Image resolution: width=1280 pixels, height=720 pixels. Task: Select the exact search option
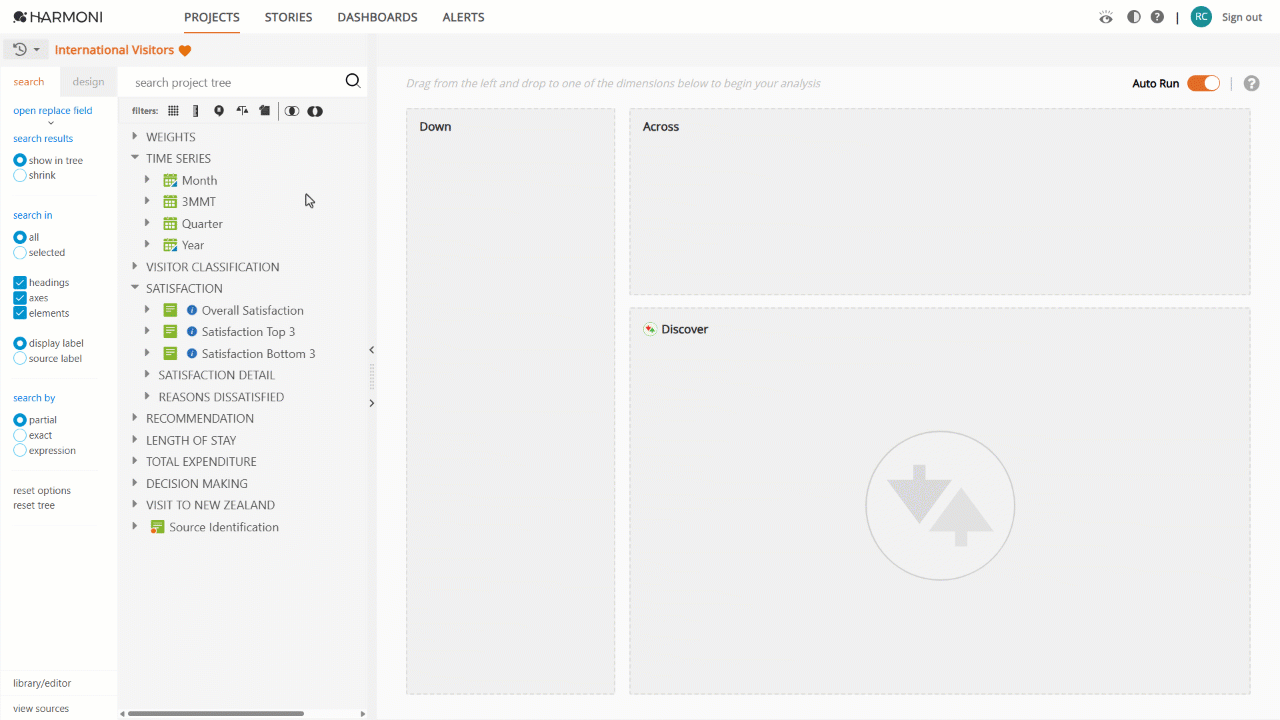tap(20, 436)
